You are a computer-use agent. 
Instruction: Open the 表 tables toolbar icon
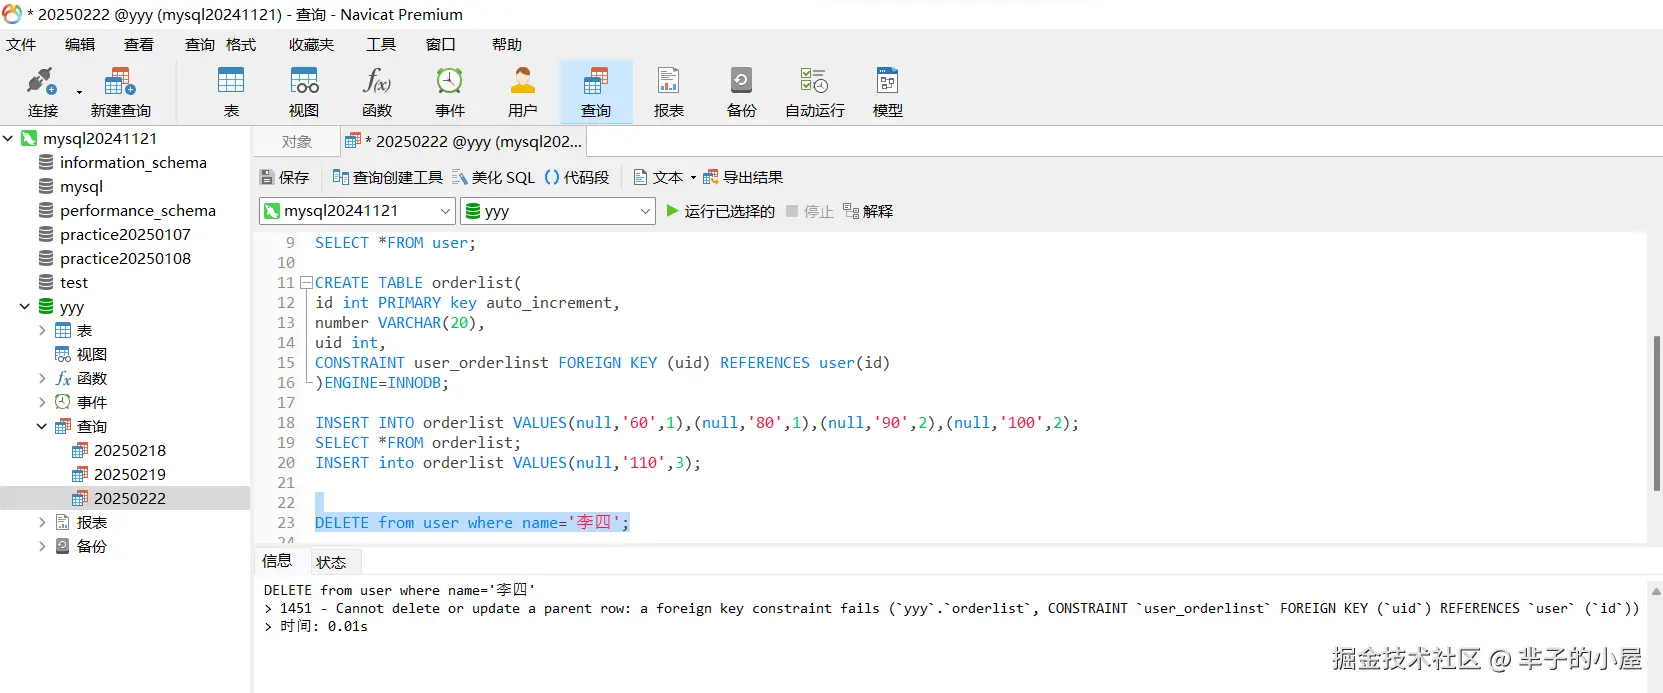click(x=231, y=92)
